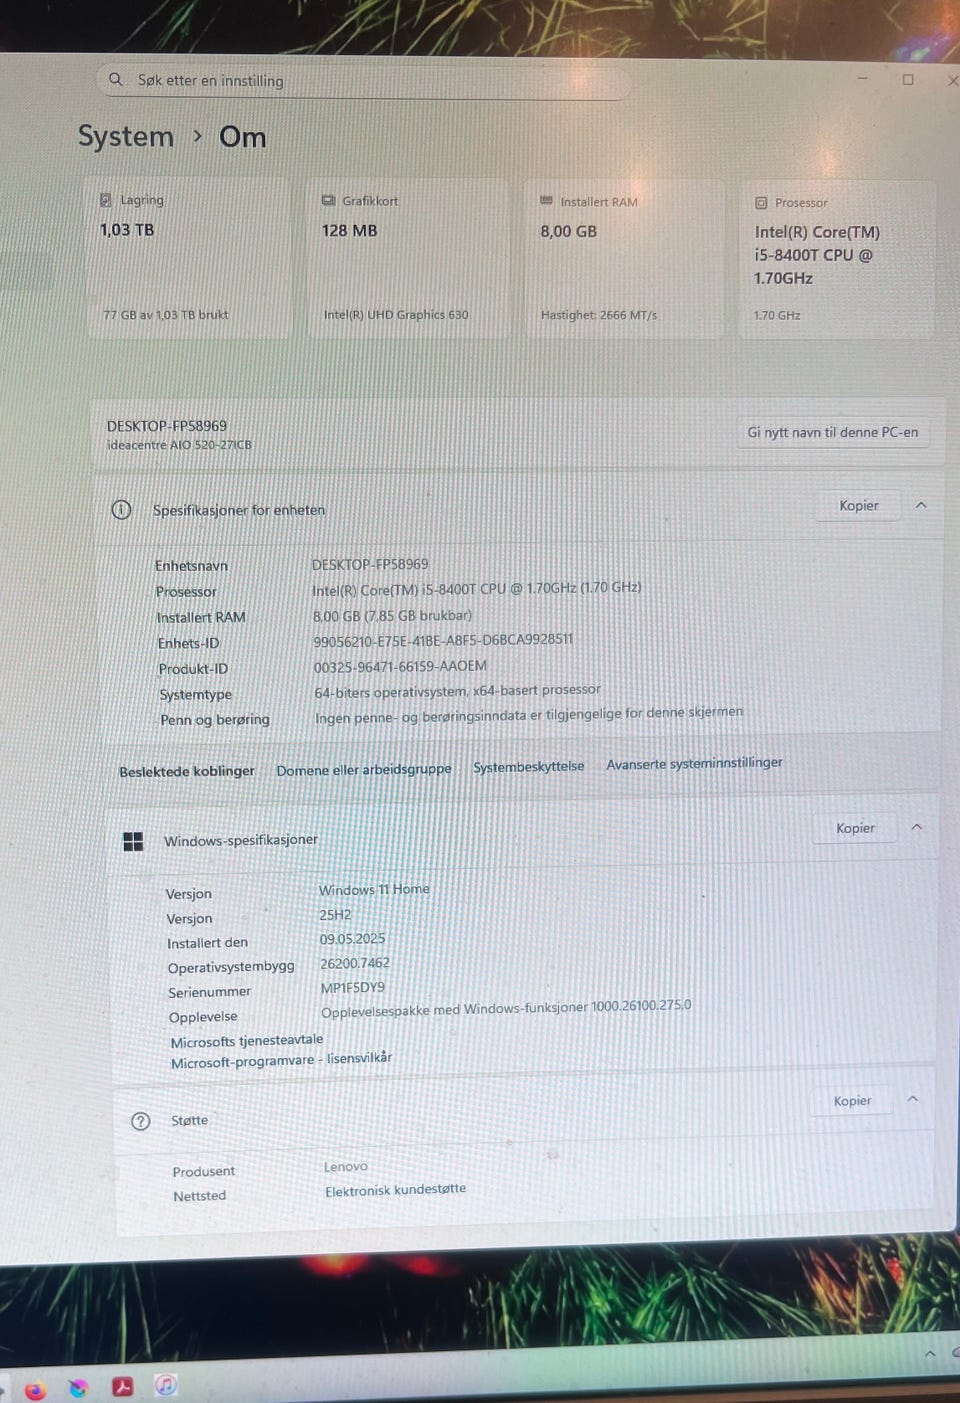Click the Grafikkort icon

tap(328, 201)
